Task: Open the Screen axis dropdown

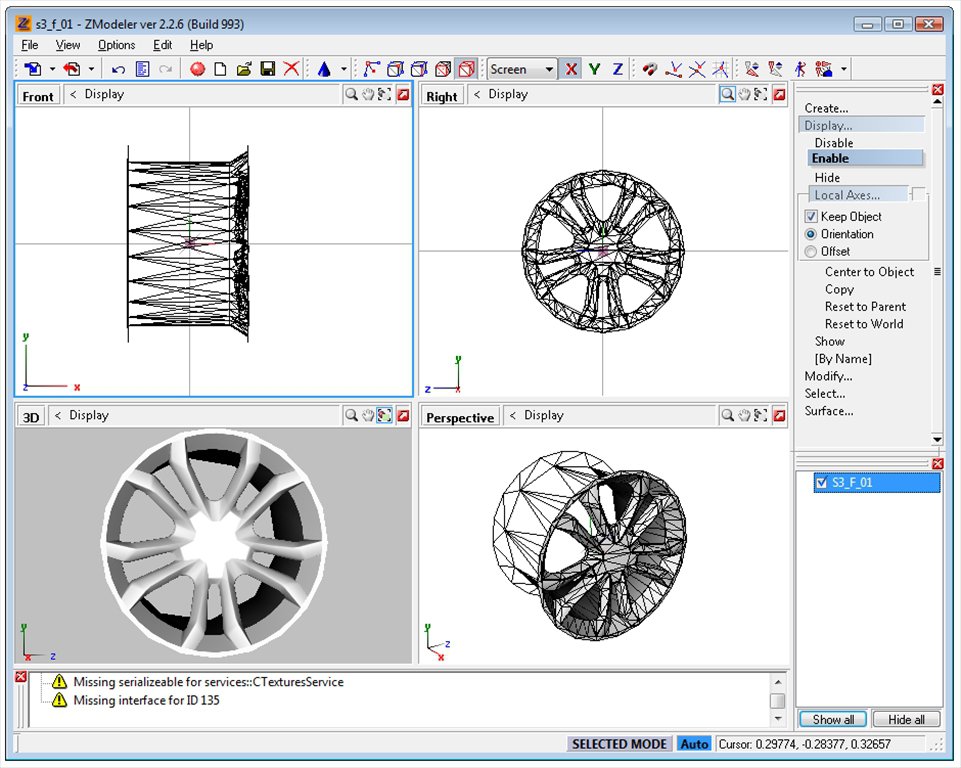Action: pos(522,69)
